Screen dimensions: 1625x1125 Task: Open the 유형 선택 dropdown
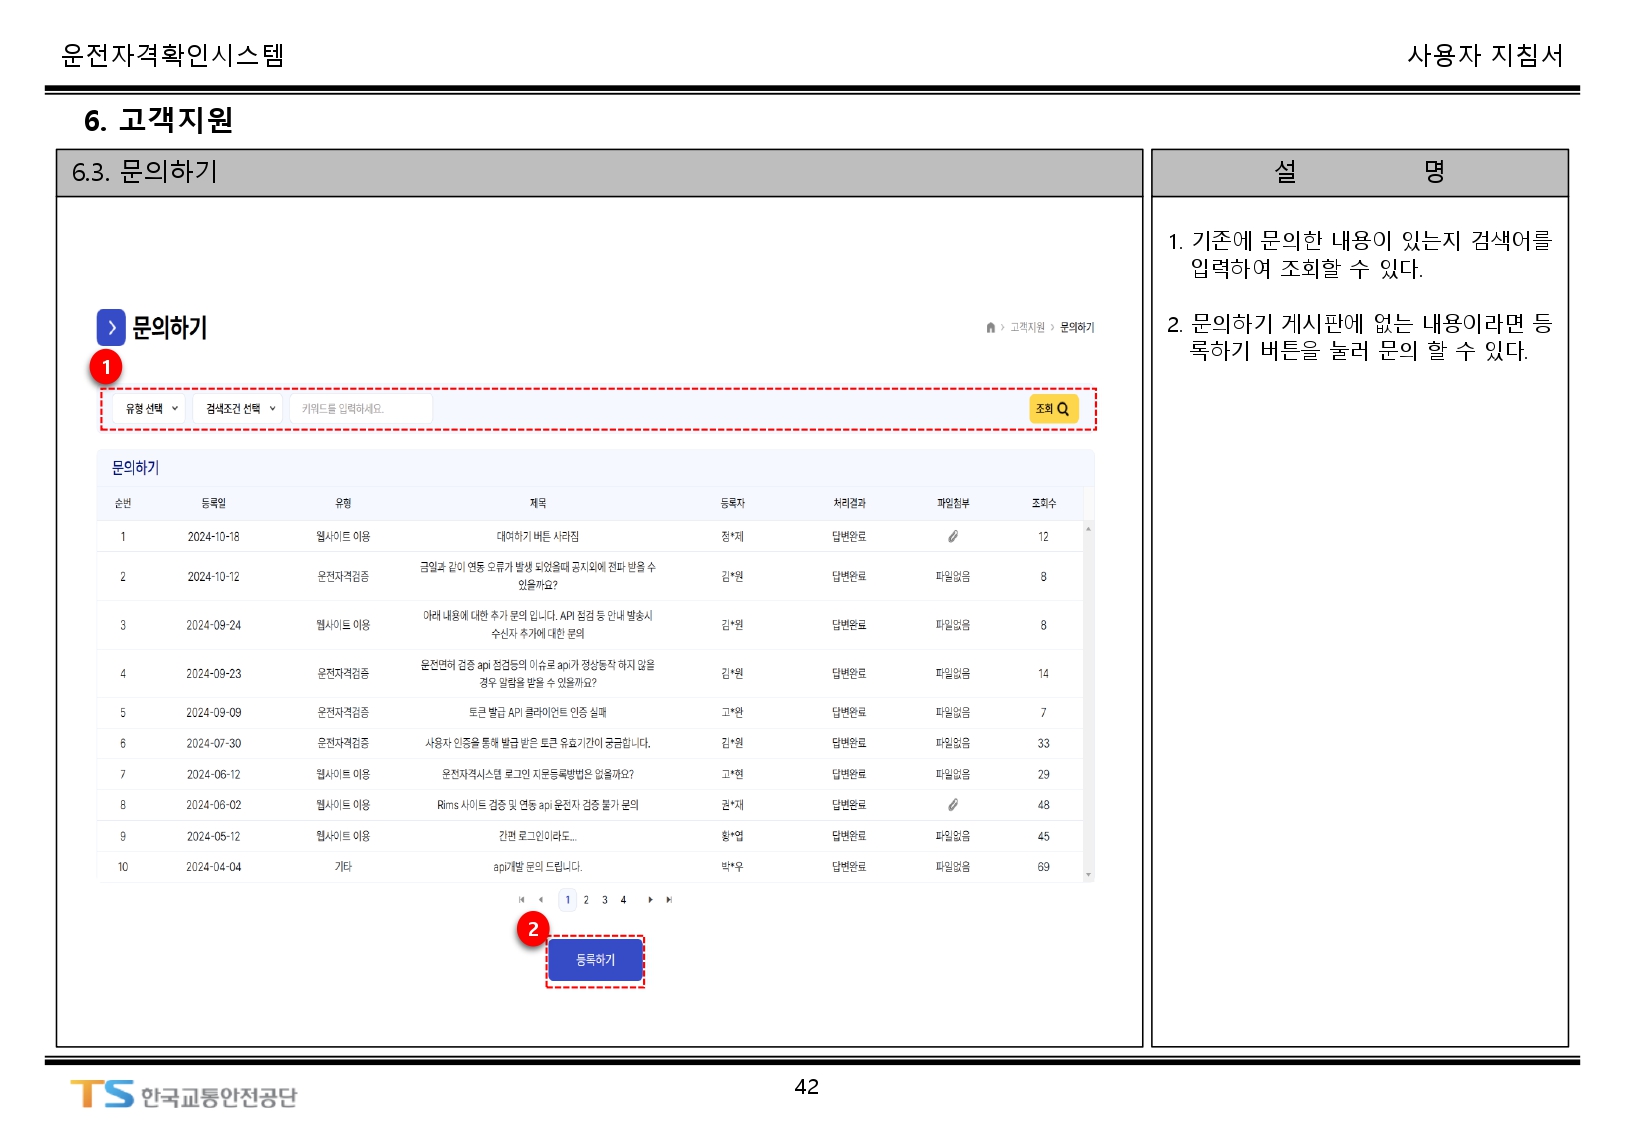pos(150,409)
